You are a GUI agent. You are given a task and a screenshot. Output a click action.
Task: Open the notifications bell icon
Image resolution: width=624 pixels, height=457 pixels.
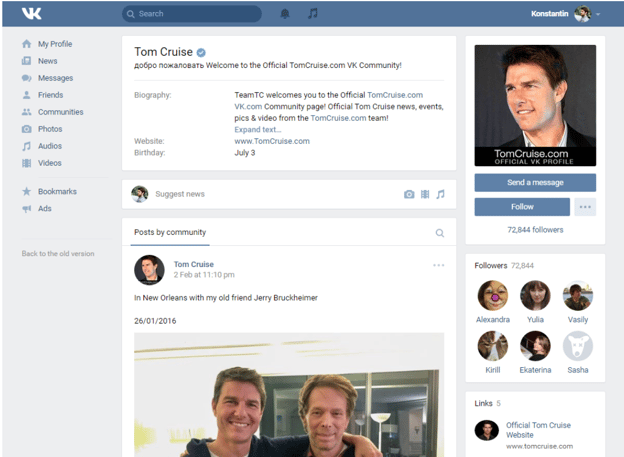[x=285, y=14]
